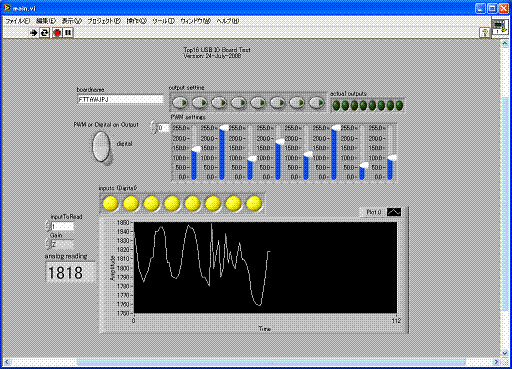
Task: Click the Gain stepper arrows
Action: [48, 244]
